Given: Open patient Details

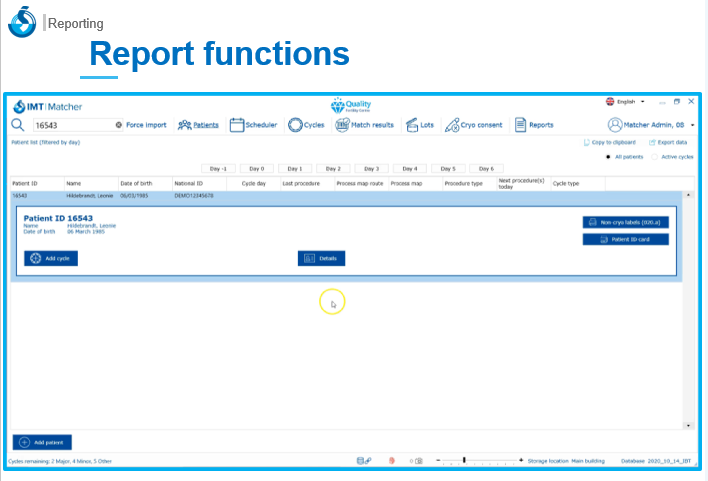Looking at the screenshot, I should [x=321, y=258].
